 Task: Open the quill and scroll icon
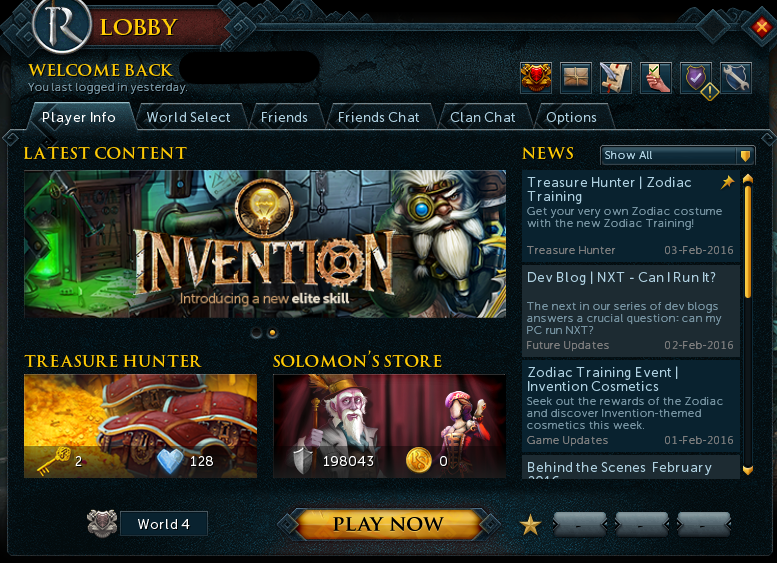pyautogui.click(x=615, y=78)
